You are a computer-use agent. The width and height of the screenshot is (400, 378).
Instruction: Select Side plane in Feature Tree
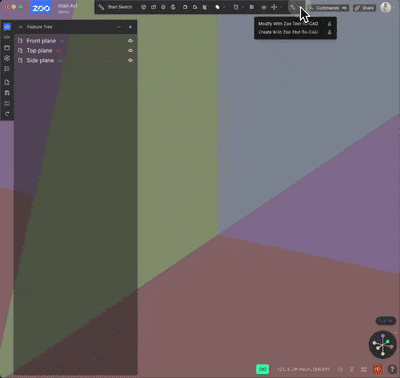pyautogui.click(x=40, y=60)
